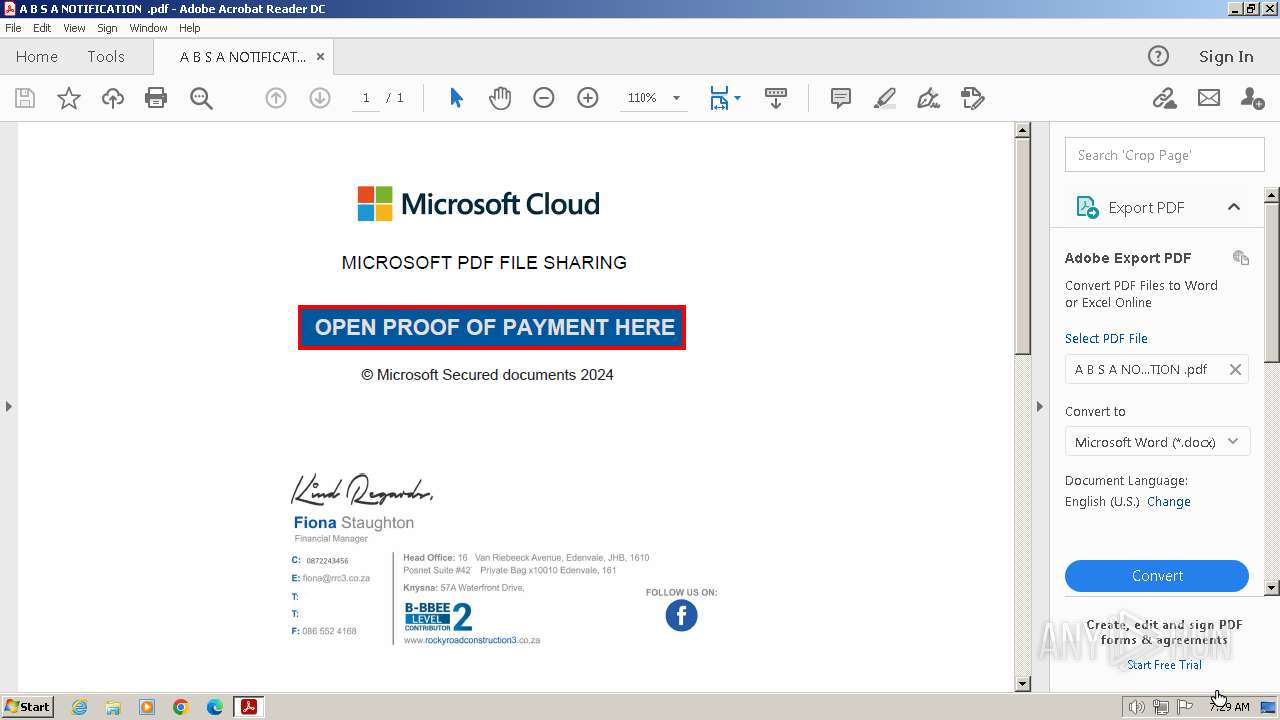Click the Save file icon

[x=25, y=98]
